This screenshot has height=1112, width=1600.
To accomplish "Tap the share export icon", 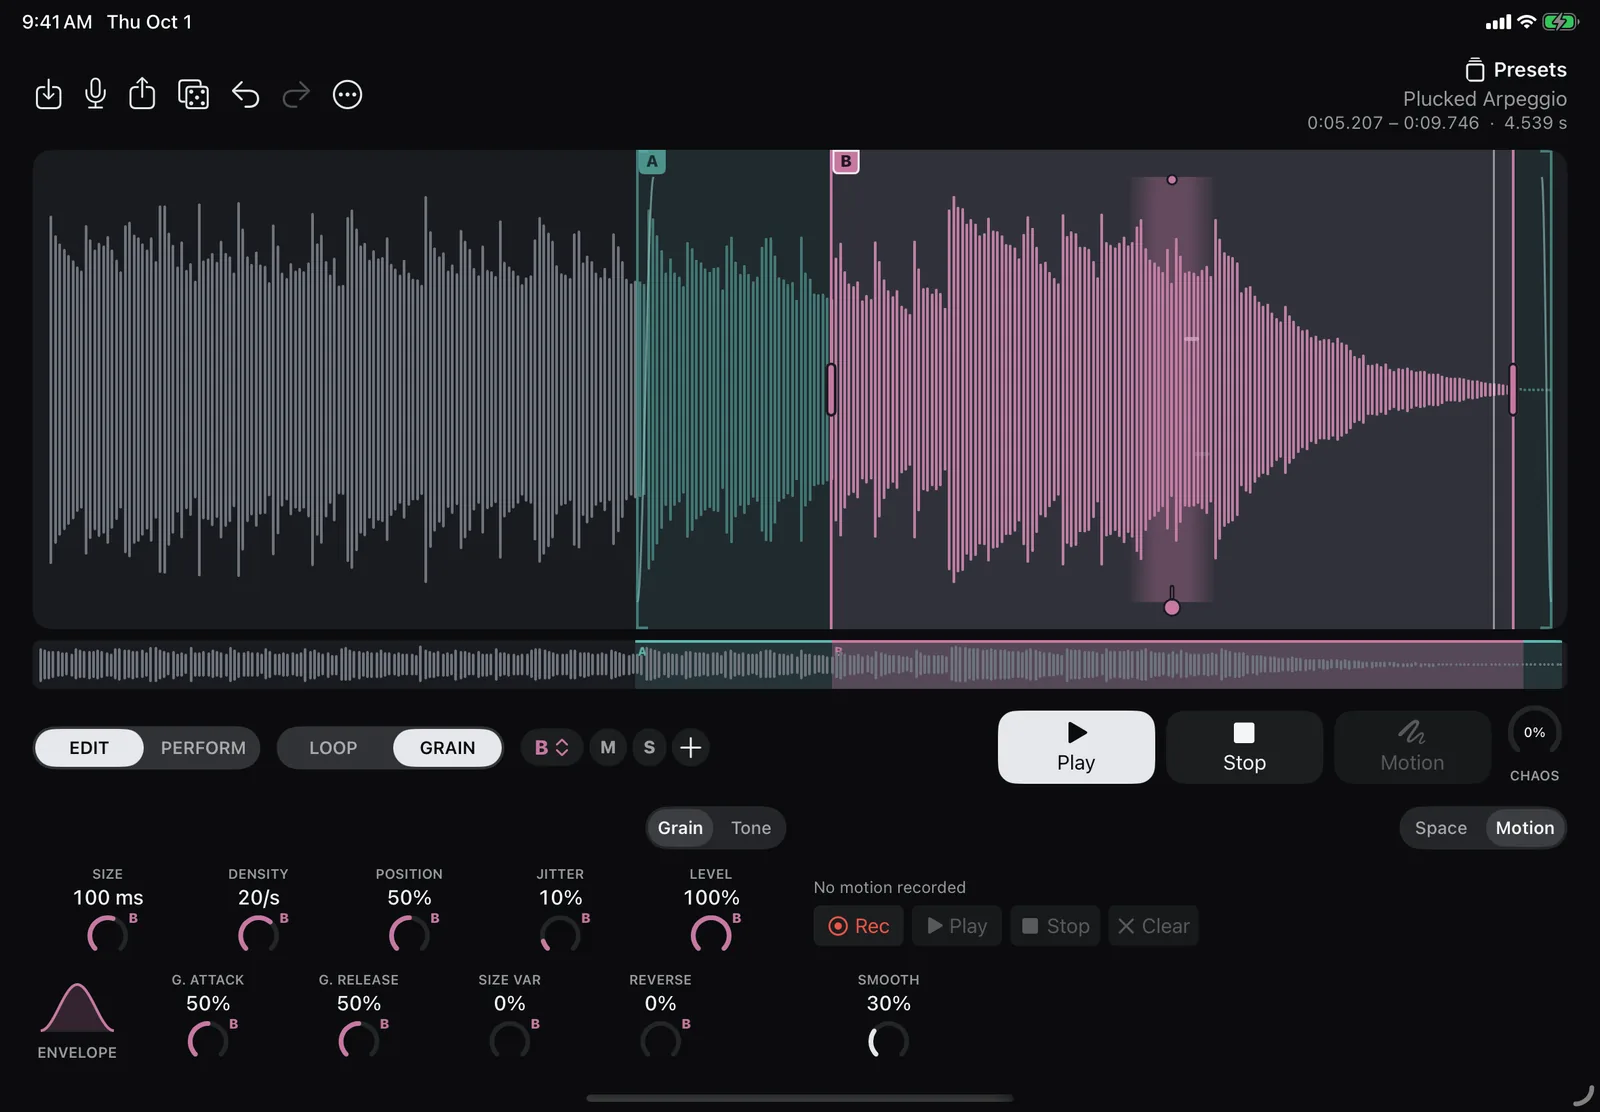I will (142, 94).
